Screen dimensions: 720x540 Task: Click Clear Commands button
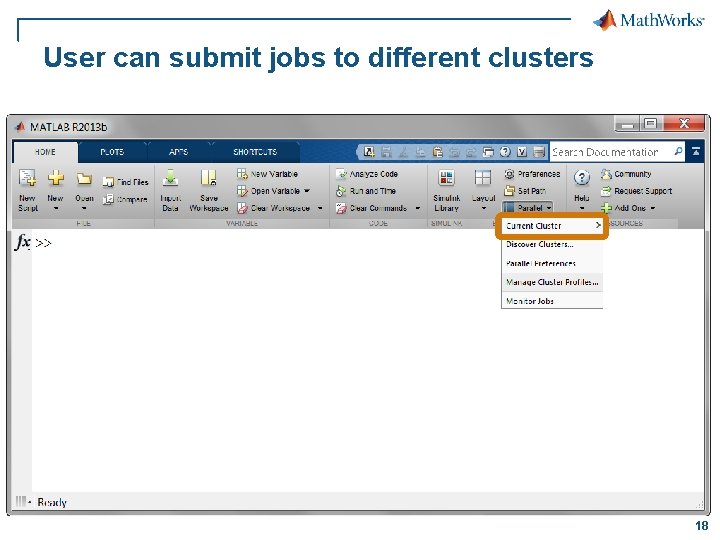click(371, 208)
